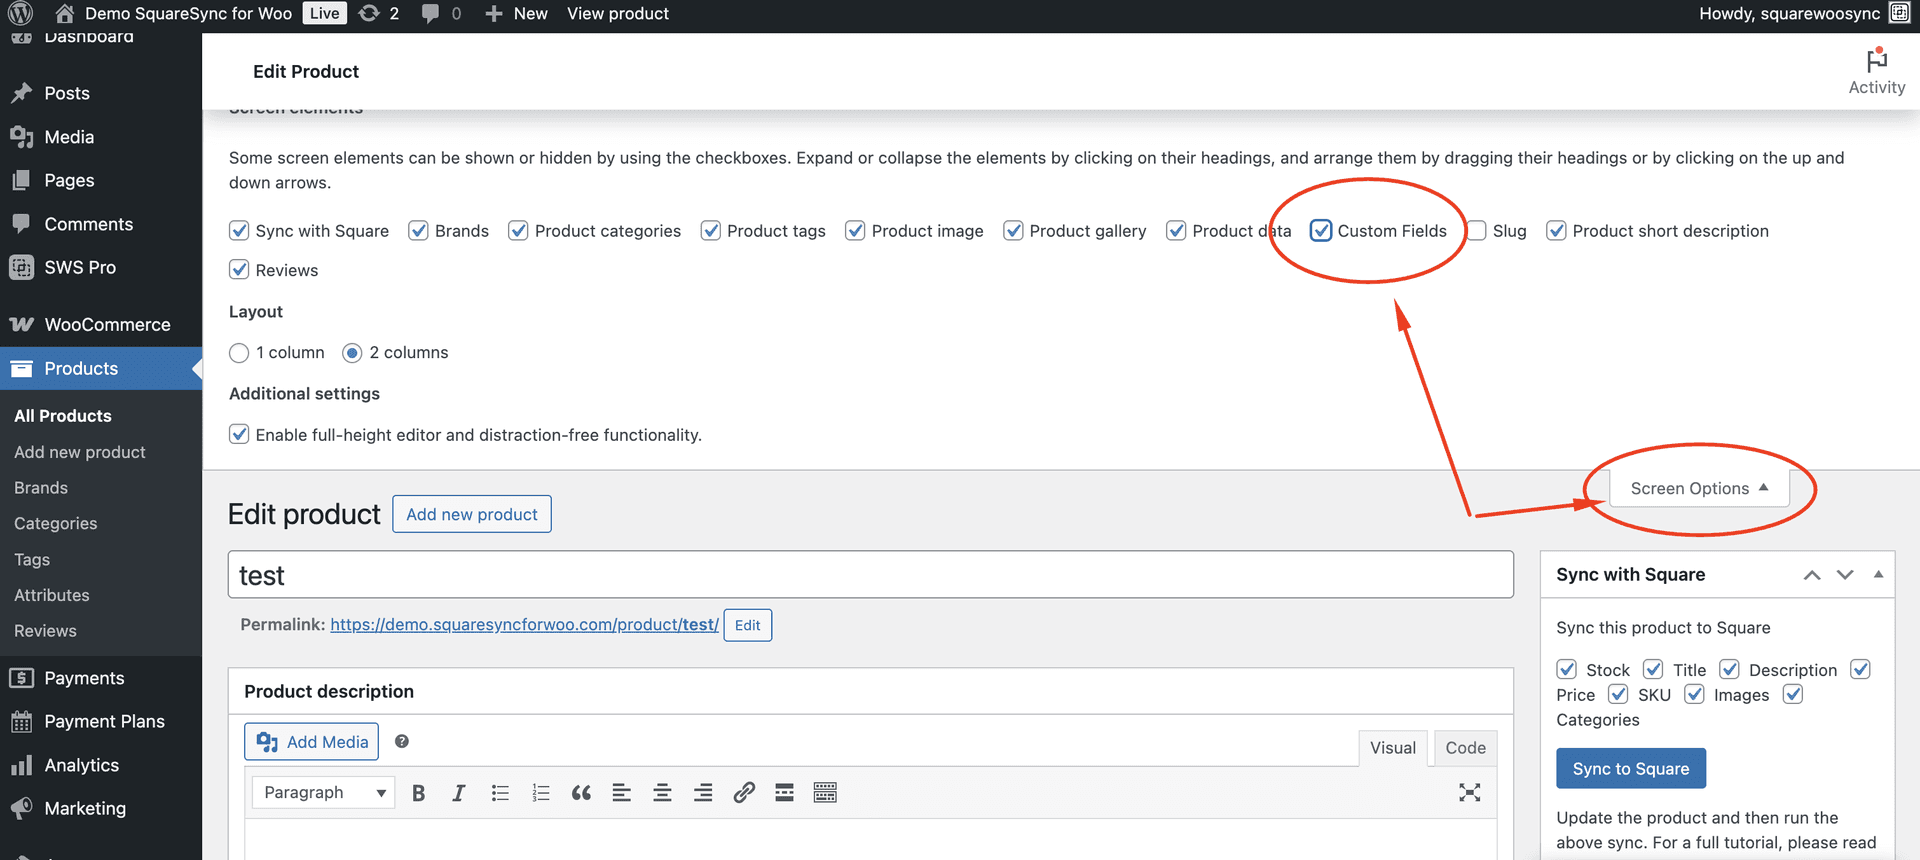Collapse the Sync with Square panel
The image size is (1920, 860).
[x=1878, y=575]
